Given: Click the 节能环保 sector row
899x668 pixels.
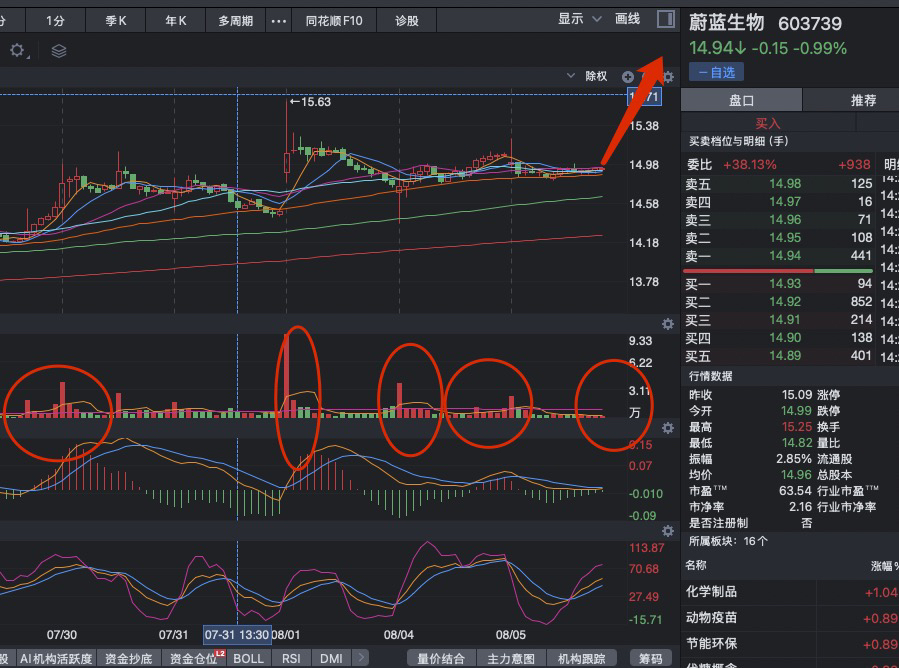Looking at the screenshot, I should (x=790, y=643).
